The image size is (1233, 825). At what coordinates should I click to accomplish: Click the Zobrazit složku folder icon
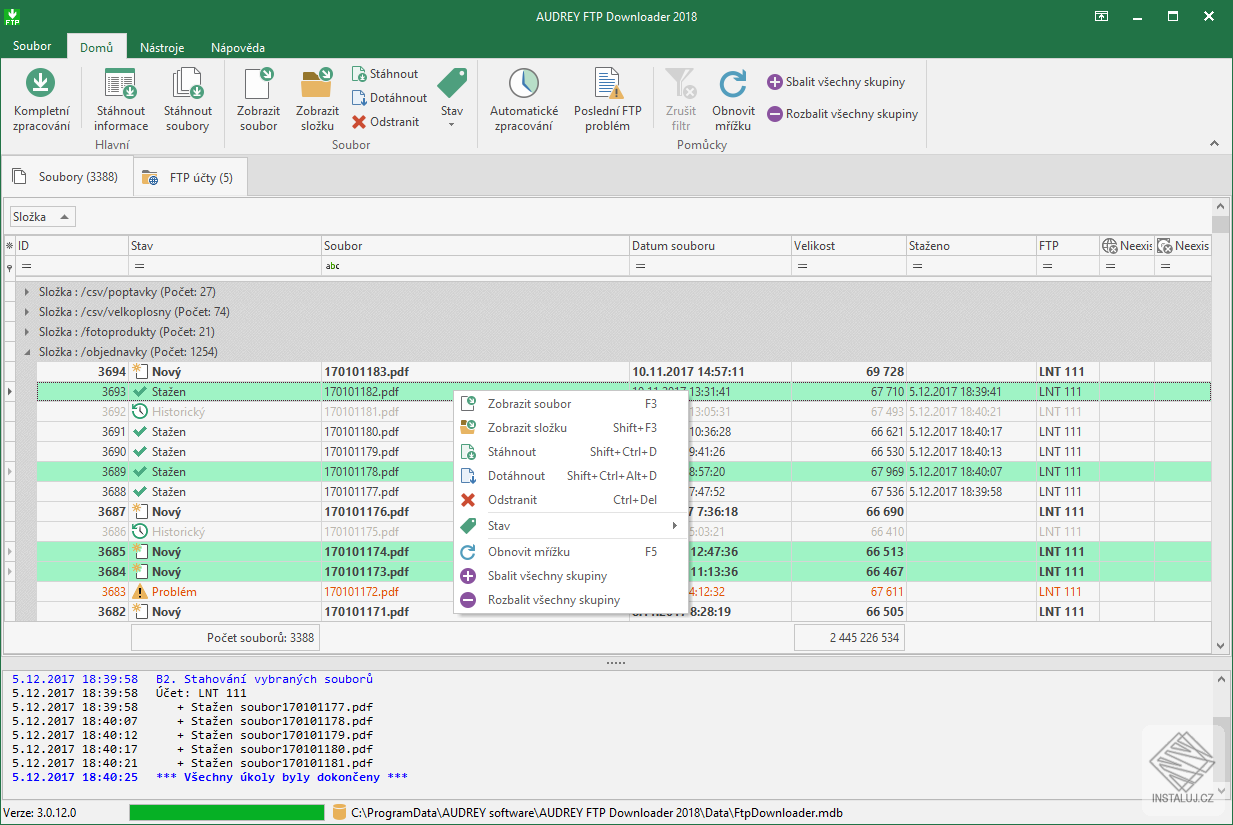coord(316,97)
